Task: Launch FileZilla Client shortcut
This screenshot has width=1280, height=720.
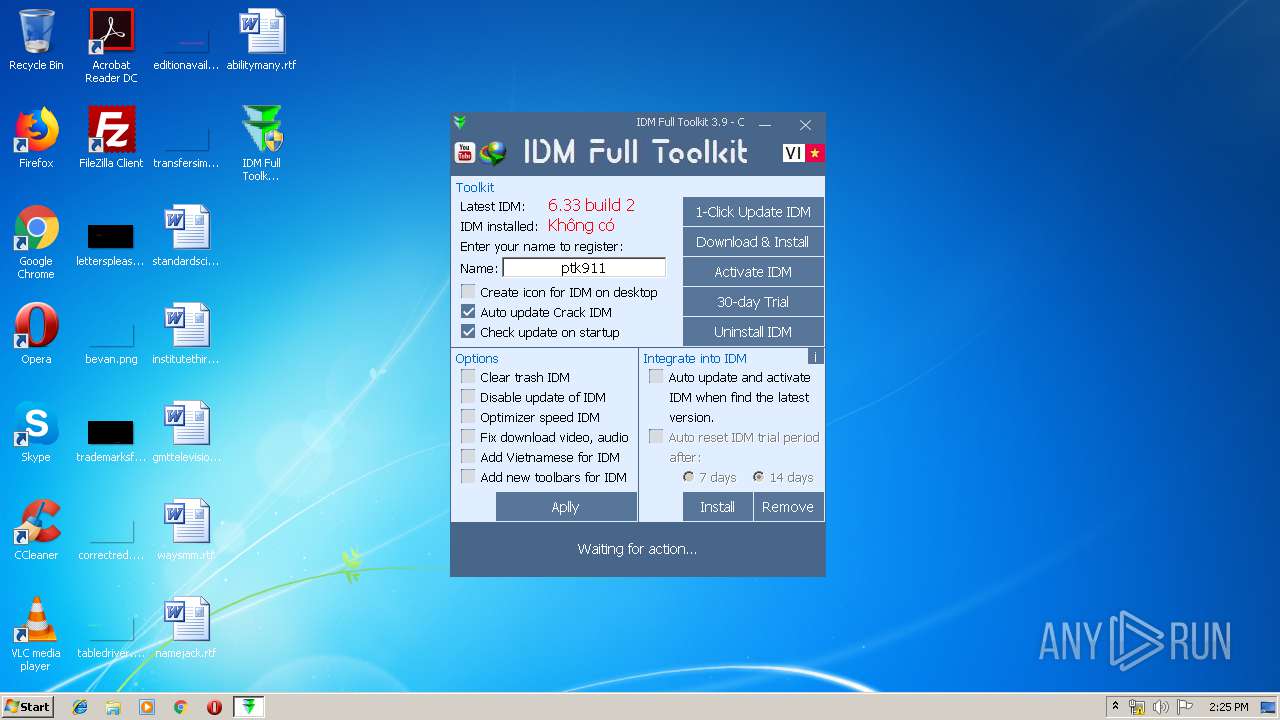Action: click(x=111, y=138)
